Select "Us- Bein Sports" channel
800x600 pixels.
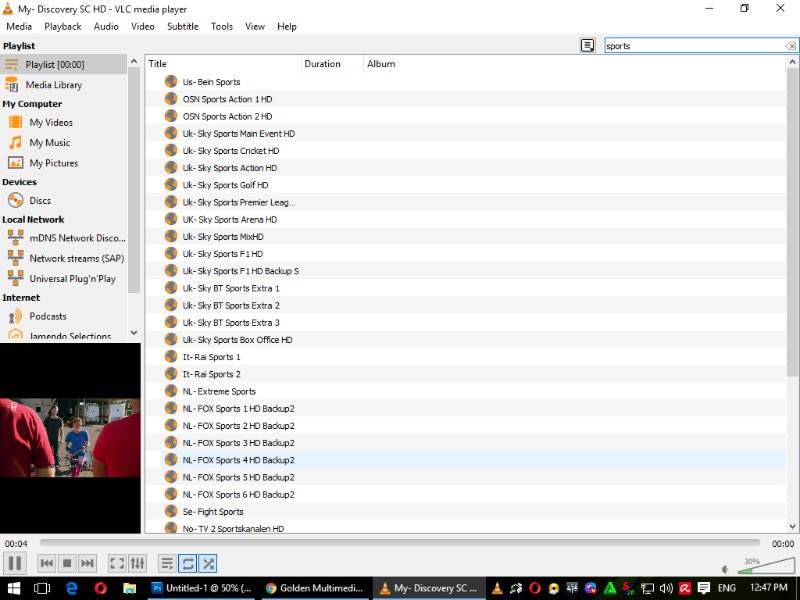coord(465,82)
